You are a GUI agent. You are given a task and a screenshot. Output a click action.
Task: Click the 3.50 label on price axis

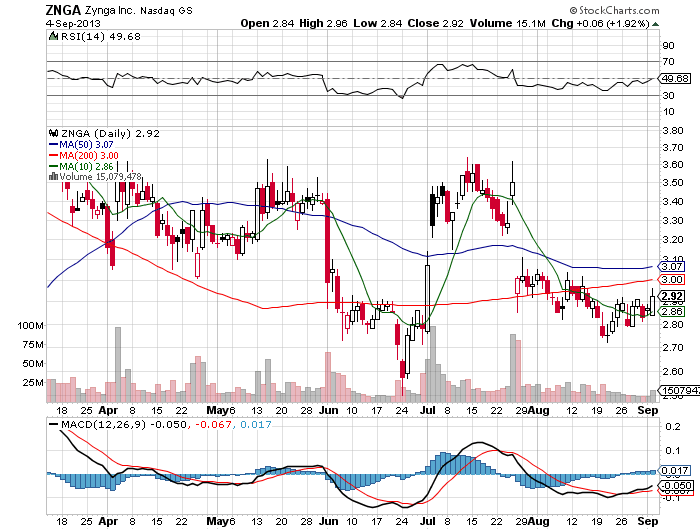pos(673,182)
